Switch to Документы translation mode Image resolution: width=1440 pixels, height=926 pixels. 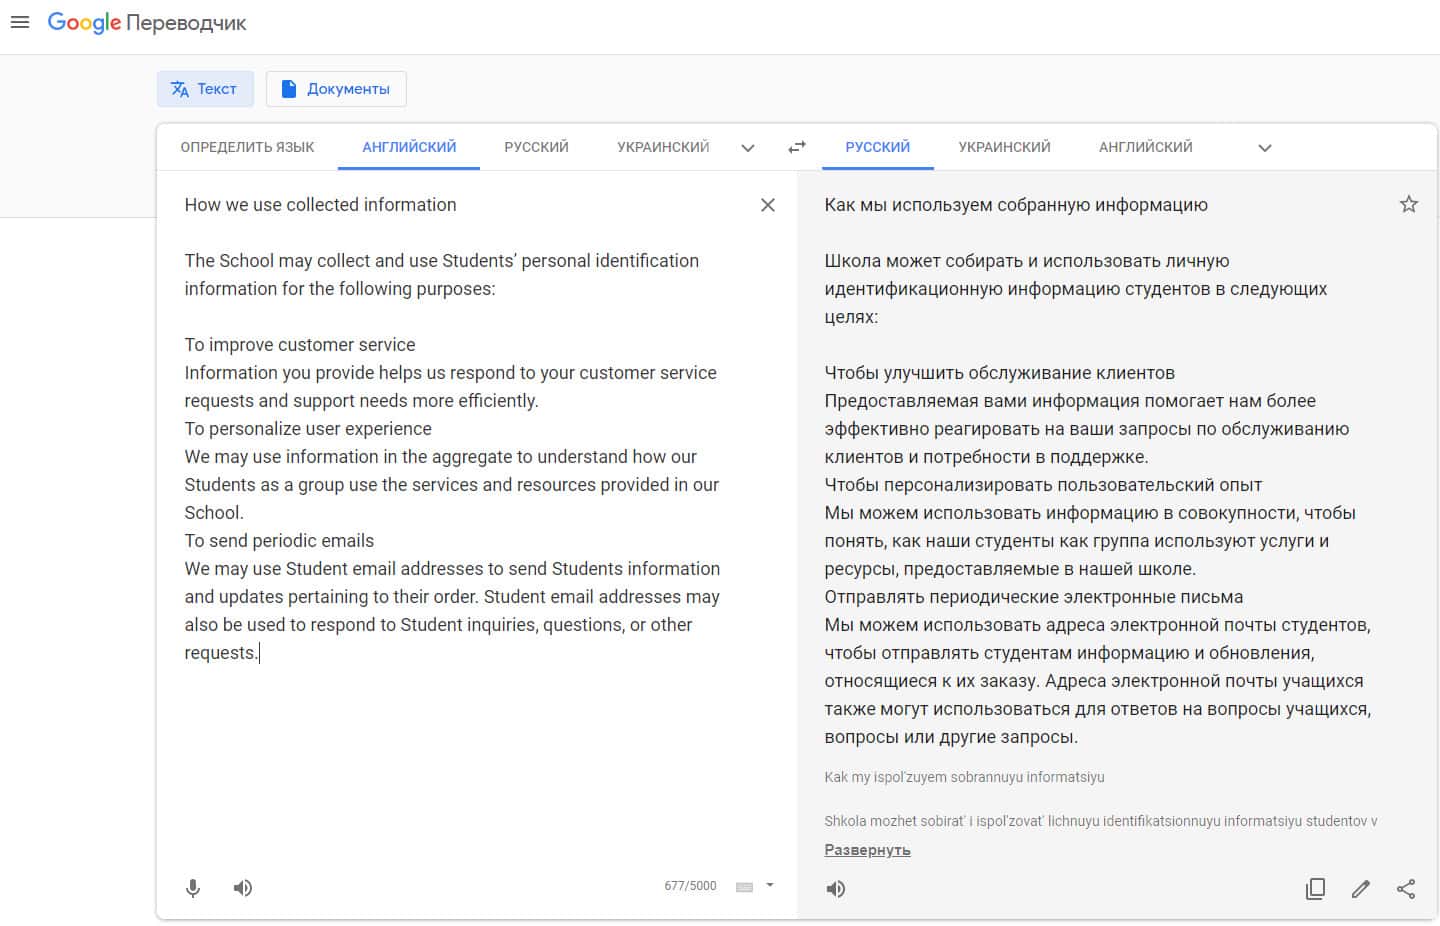tap(336, 89)
